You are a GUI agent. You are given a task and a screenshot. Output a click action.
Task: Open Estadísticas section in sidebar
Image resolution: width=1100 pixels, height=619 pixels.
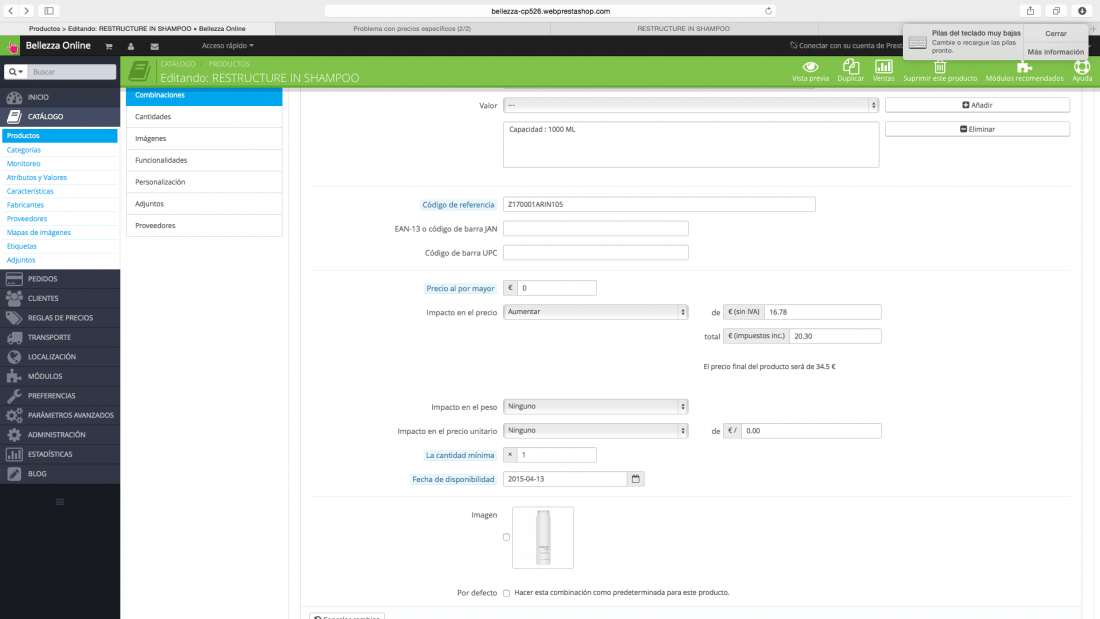[x=60, y=454]
